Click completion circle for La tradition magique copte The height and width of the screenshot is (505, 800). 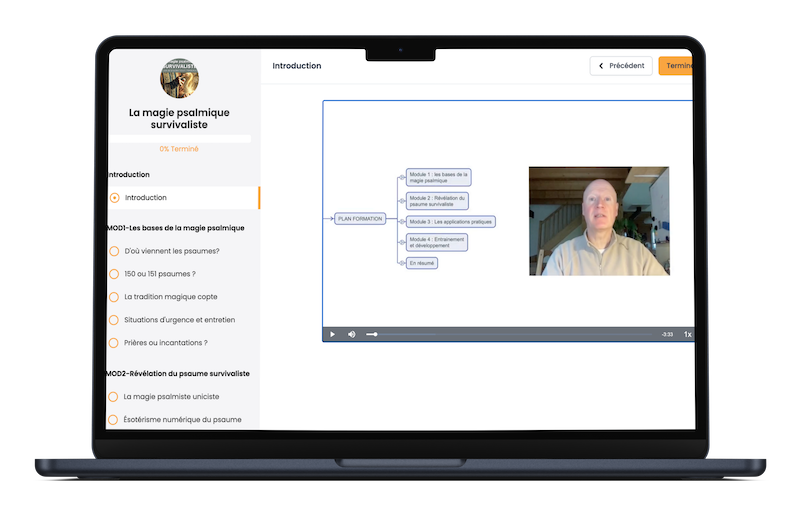coord(114,297)
